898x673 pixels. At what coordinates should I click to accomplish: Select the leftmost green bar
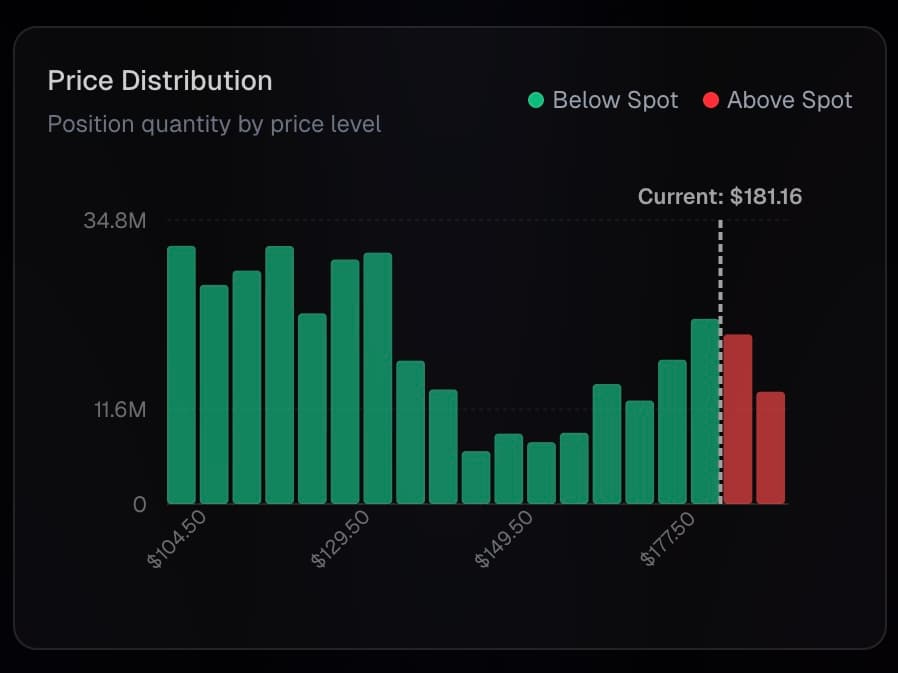181,375
